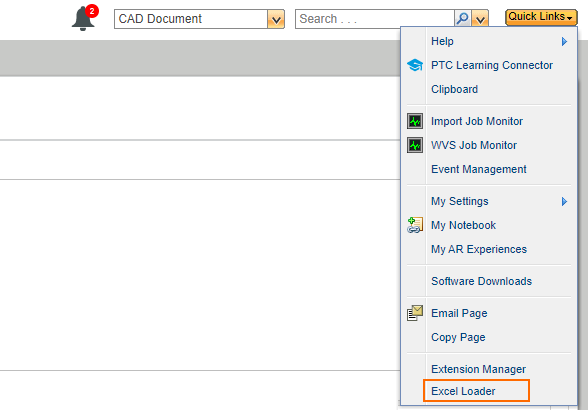Click the PTC Learning Connector graduation cap icon

415,65
